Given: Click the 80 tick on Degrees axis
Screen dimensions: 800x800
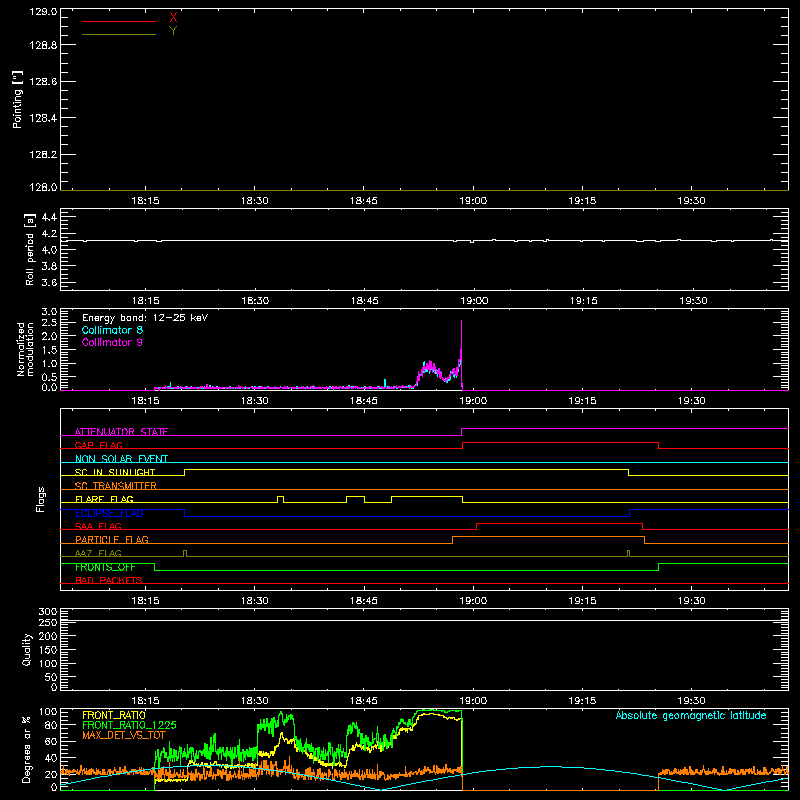Looking at the screenshot, I should 51,725.
